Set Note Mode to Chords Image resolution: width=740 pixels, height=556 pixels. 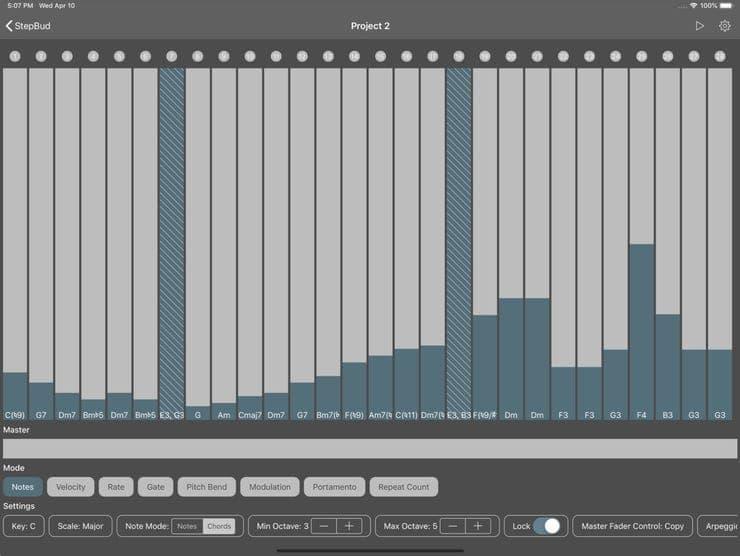coord(219,526)
